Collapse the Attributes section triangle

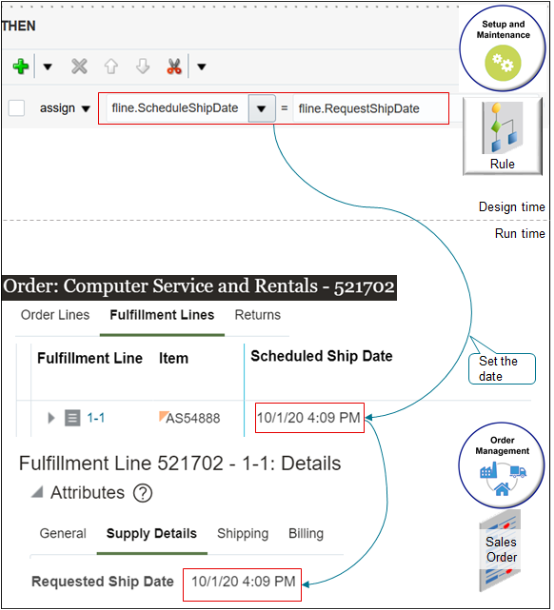click(37, 492)
